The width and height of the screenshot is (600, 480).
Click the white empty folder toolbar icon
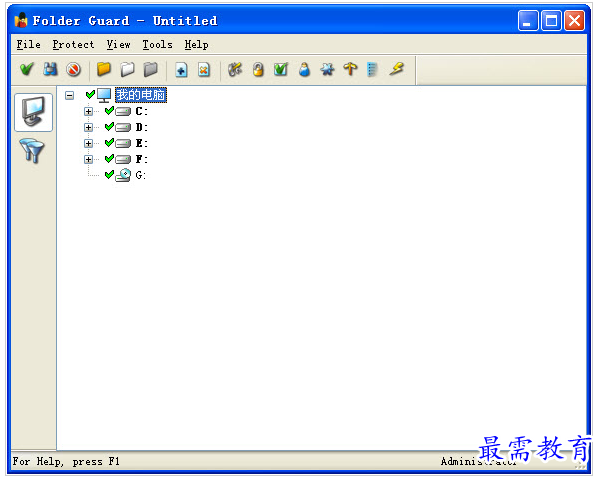(127, 70)
